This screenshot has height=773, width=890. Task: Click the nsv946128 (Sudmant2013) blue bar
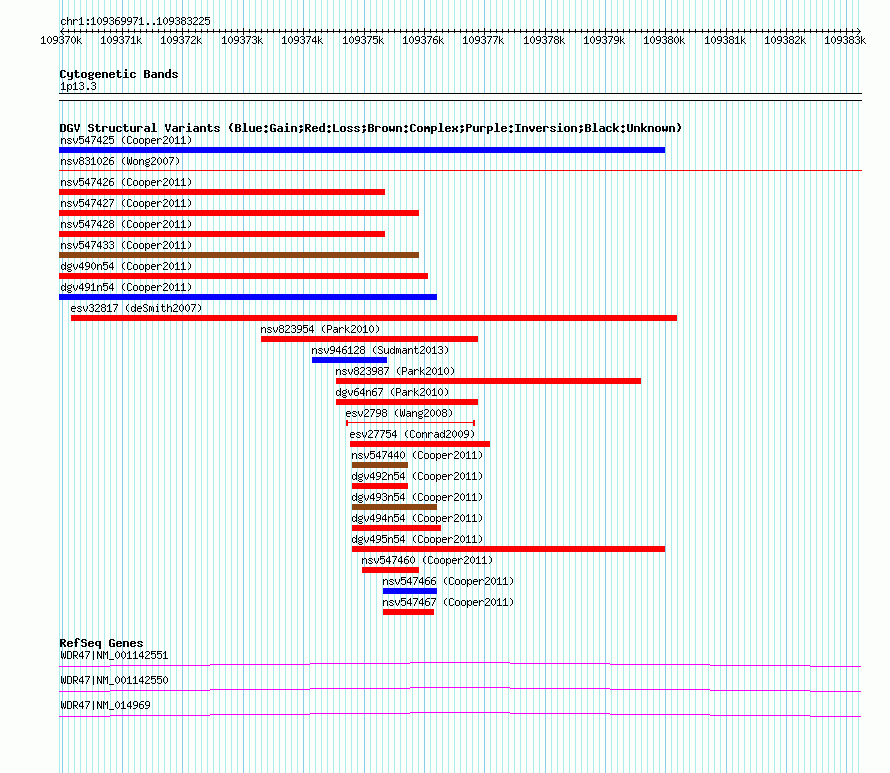pyautogui.click(x=350, y=360)
